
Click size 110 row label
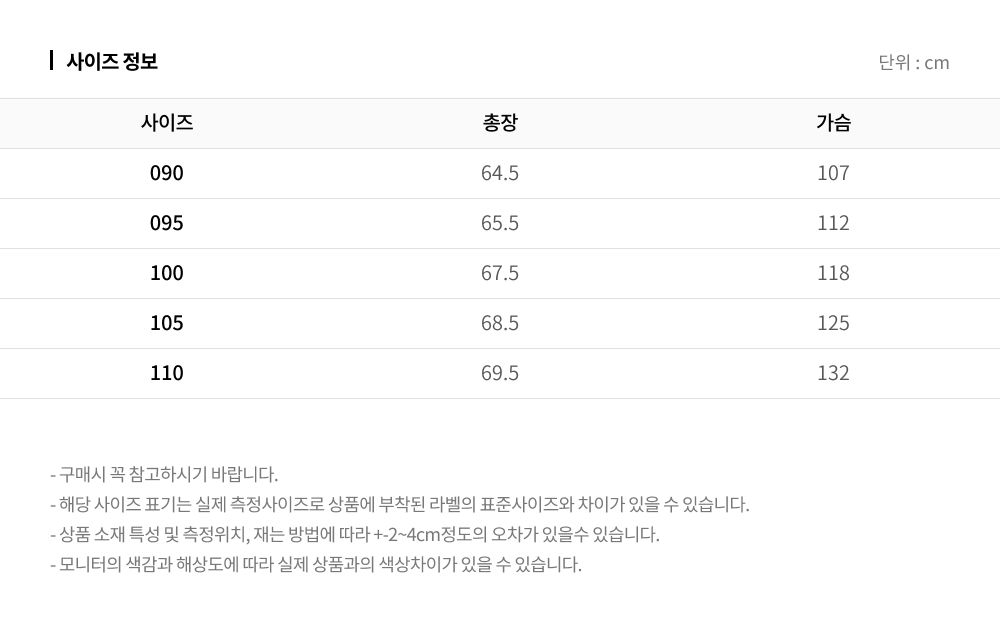166,373
